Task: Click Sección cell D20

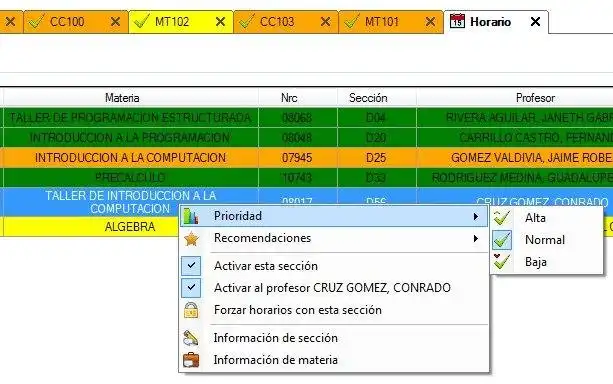Action: click(x=376, y=138)
